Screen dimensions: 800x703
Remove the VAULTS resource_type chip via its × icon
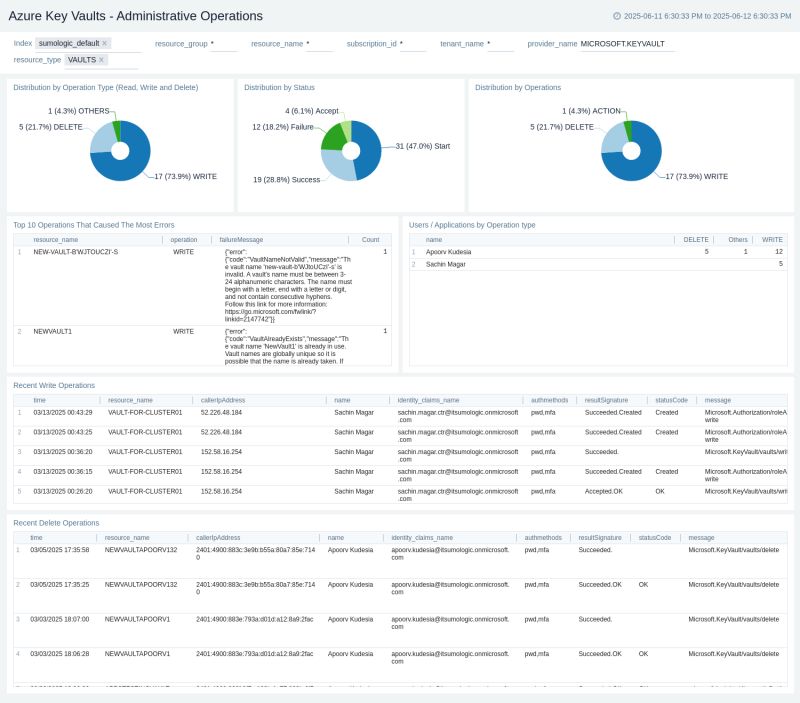(x=99, y=60)
